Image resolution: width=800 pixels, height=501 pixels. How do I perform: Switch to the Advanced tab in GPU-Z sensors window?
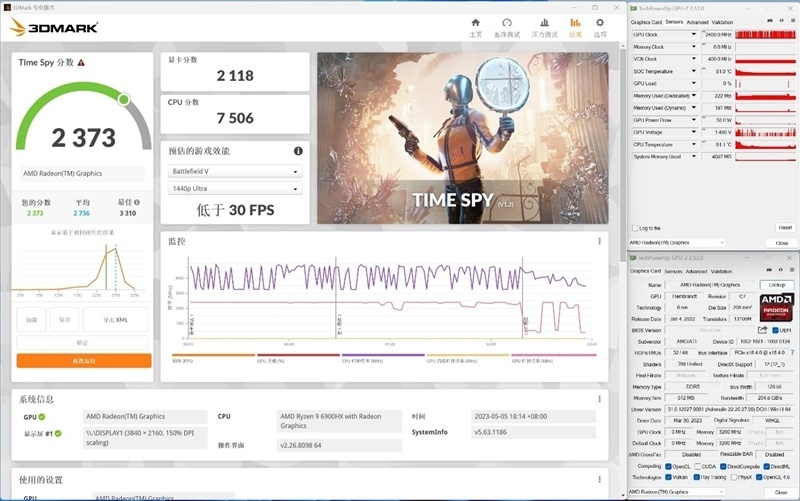pos(697,22)
